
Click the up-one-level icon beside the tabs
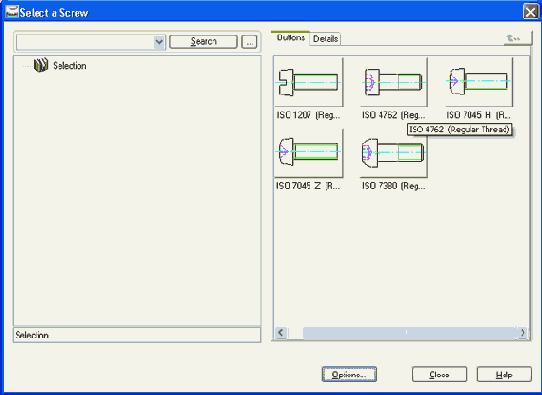click(513, 38)
